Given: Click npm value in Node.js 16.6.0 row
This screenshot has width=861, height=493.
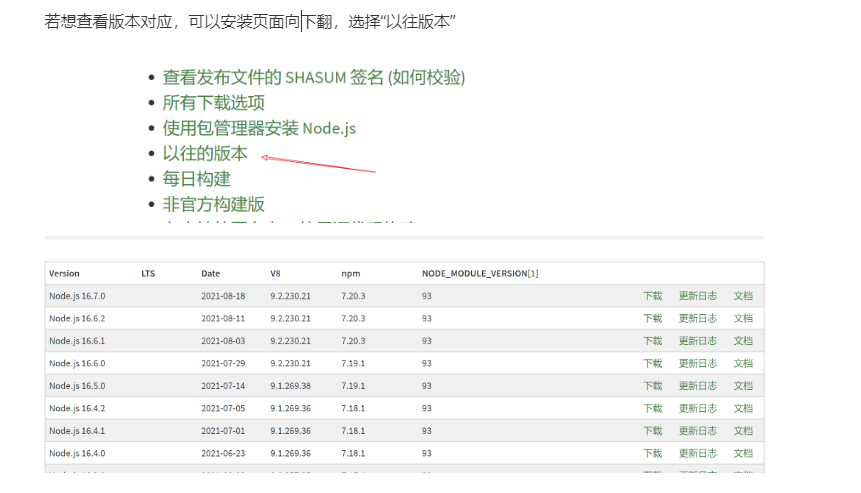Looking at the screenshot, I should [x=353, y=363].
